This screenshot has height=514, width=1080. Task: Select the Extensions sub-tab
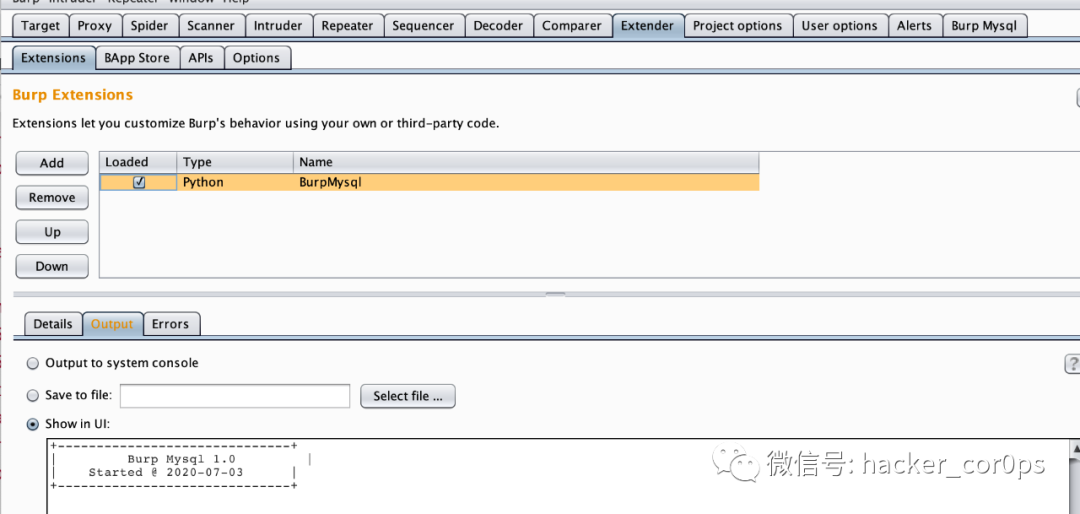53,58
